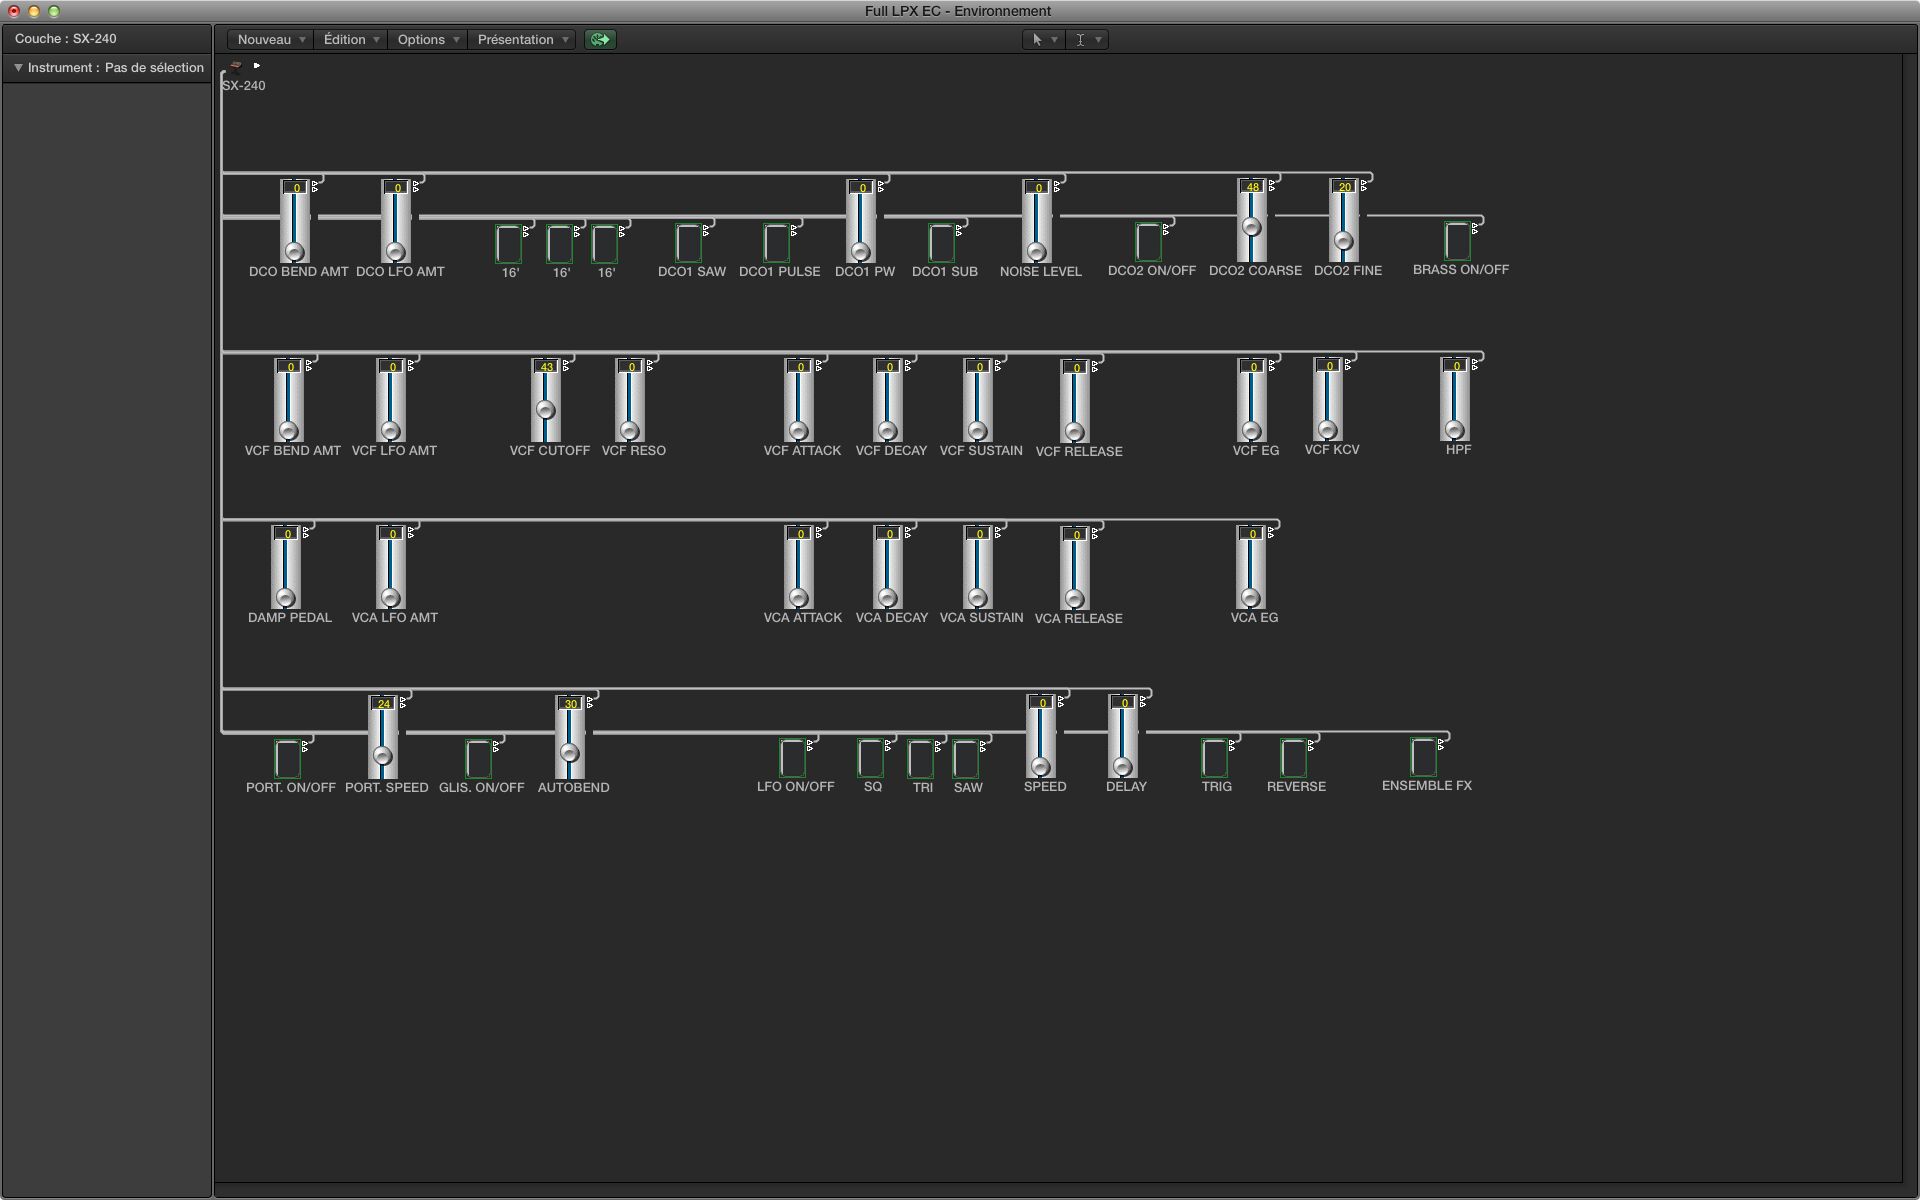Select the pointer tool menu
Viewport: 1920px width, 1200px height.
[x=1042, y=39]
